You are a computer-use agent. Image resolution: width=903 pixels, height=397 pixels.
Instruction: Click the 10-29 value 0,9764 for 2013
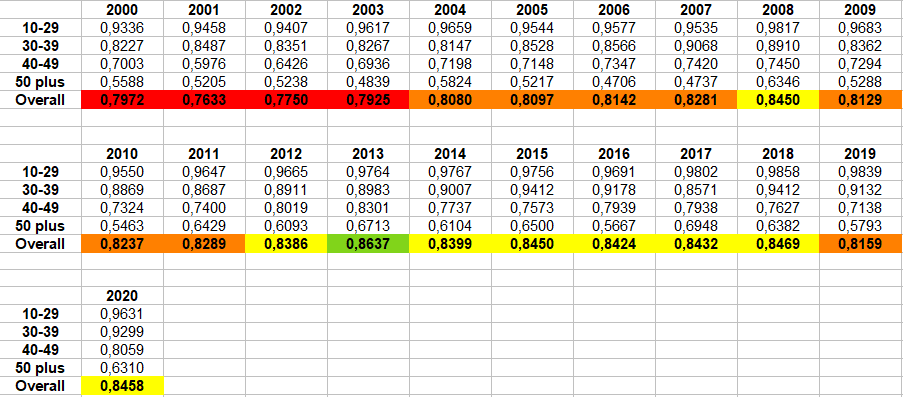pos(368,172)
